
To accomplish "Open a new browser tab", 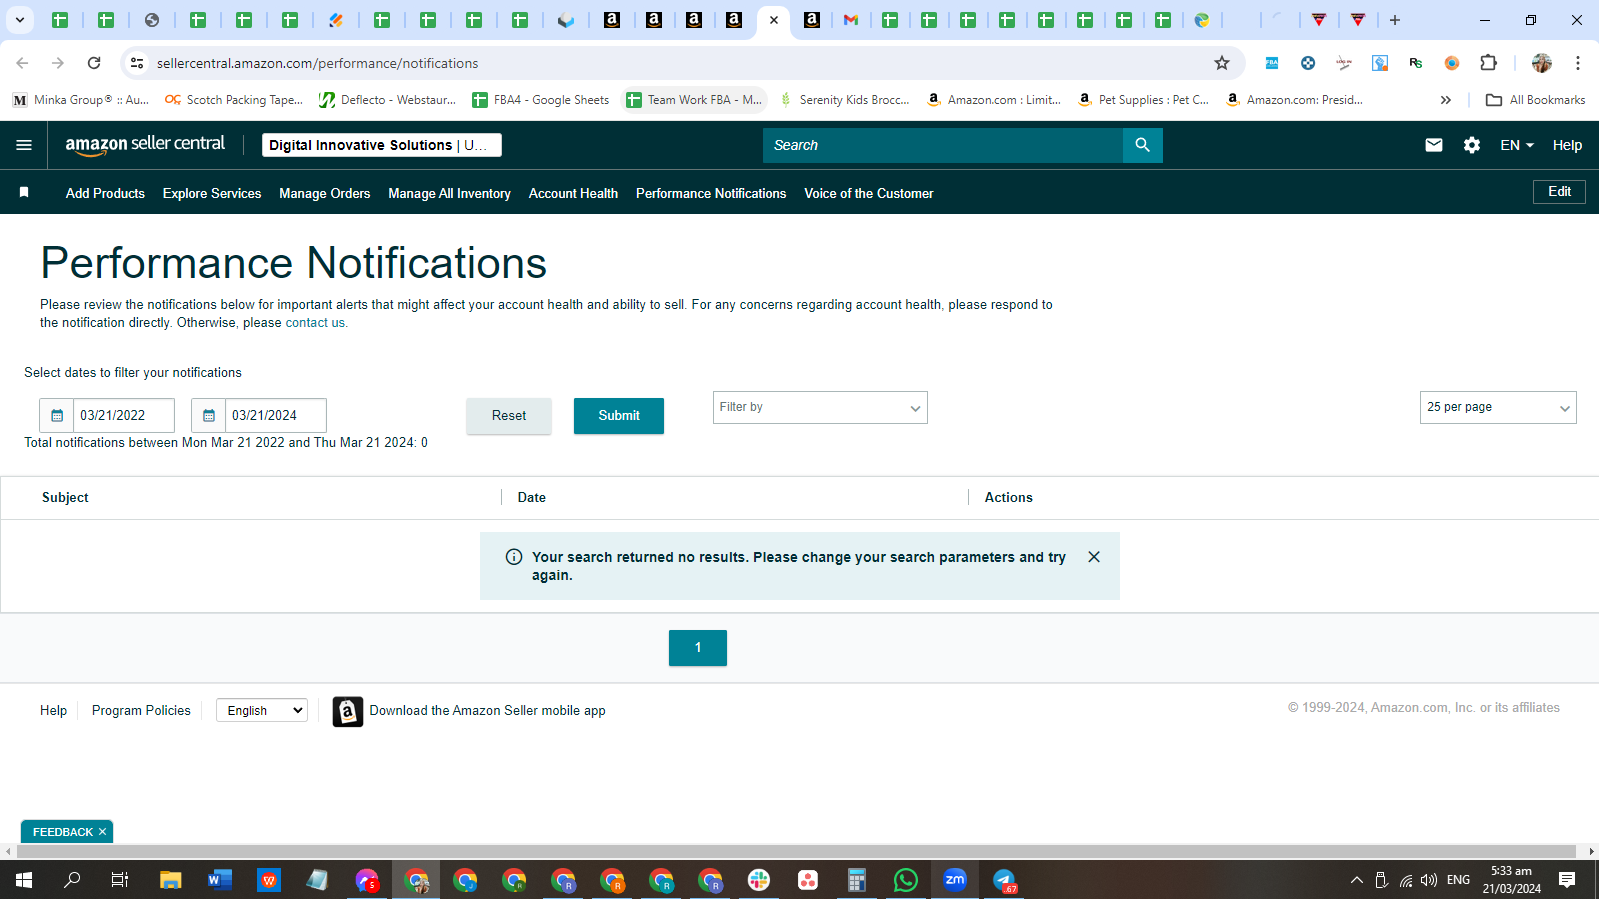I will (x=1395, y=20).
